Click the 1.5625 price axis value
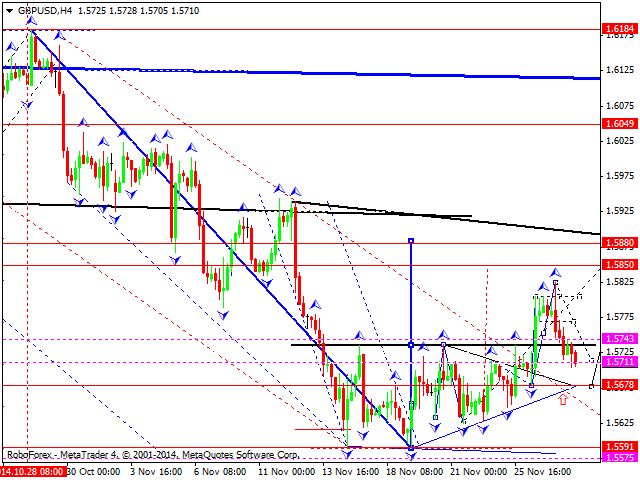The width and height of the screenshot is (640, 480). pyautogui.click(x=620, y=422)
